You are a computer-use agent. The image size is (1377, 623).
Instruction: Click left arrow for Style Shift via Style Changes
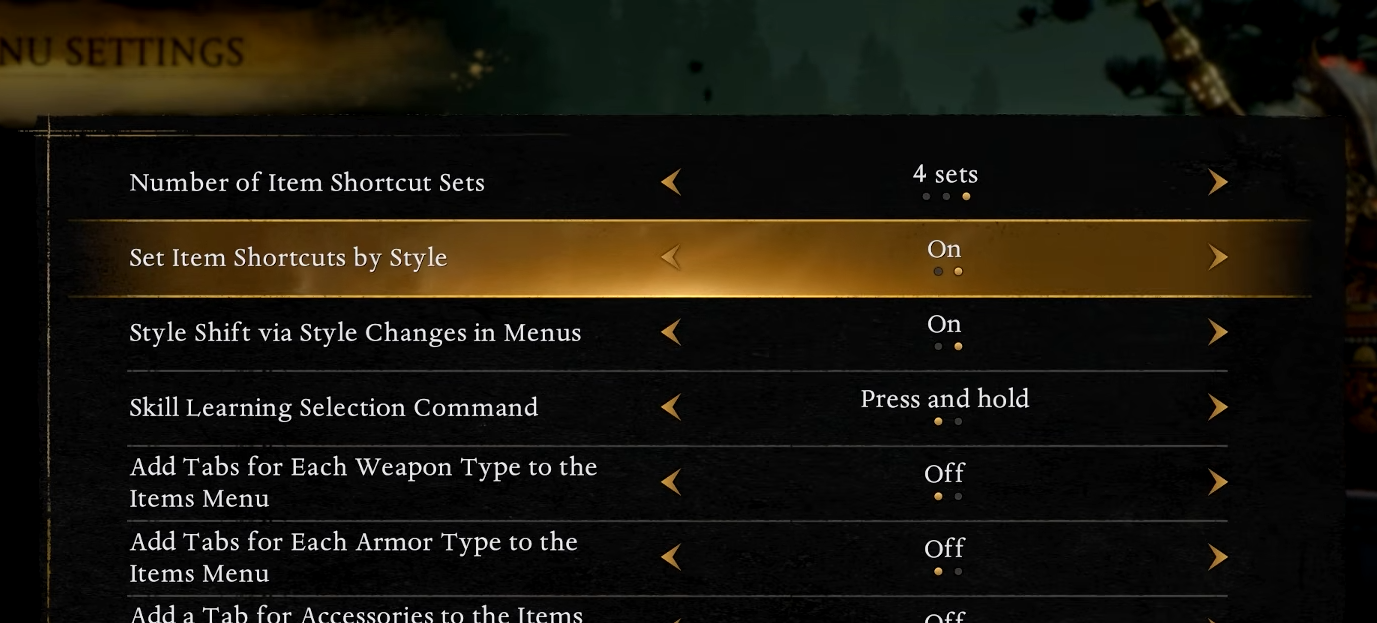pos(671,332)
